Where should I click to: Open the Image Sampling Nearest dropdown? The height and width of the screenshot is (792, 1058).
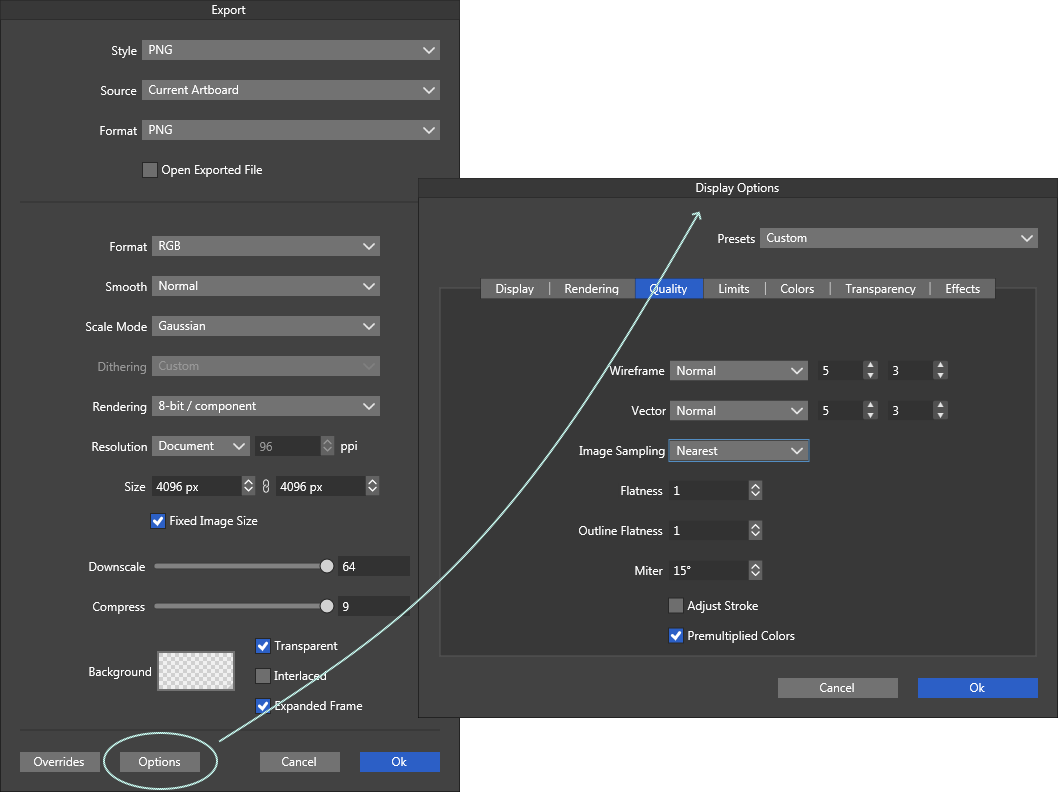click(739, 451)
